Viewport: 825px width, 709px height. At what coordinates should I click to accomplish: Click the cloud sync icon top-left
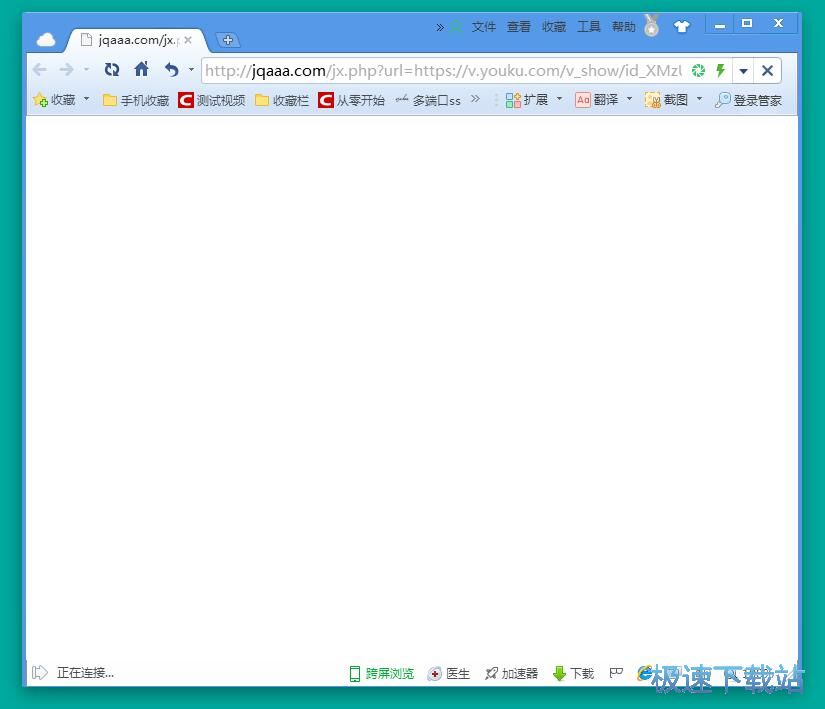click(x=45, y=37)
